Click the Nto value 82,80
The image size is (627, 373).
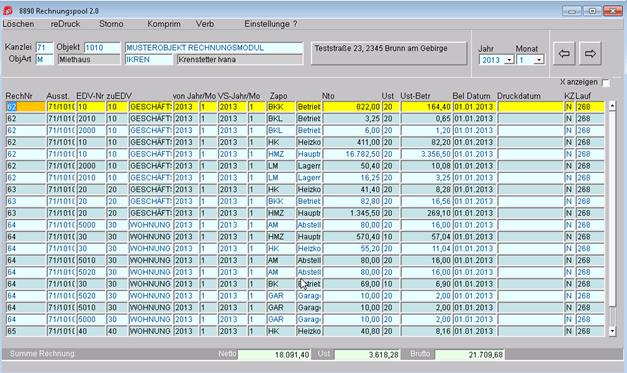(352, 201)
